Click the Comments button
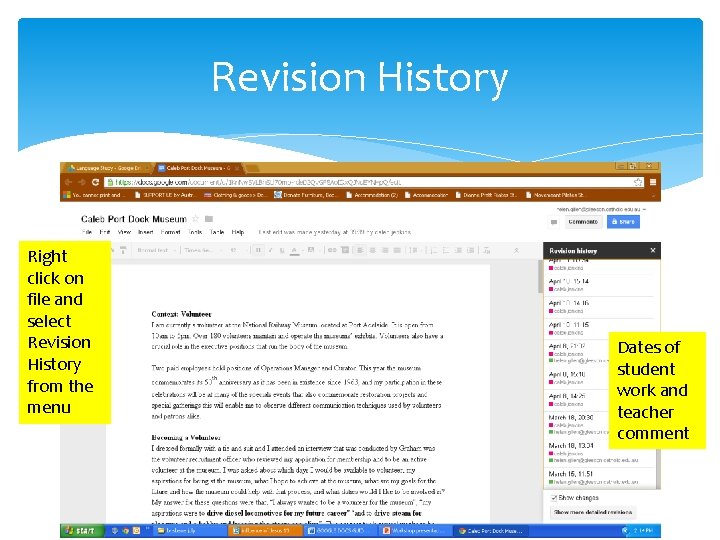The height and width of the screenshot is (540, 720). tap(583, 222)
